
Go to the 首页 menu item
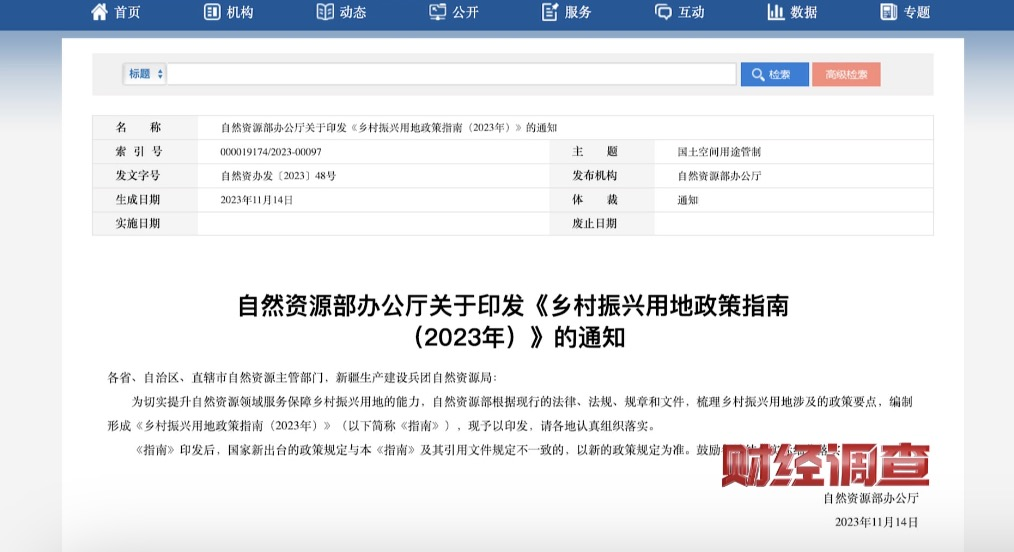[128, 12]
